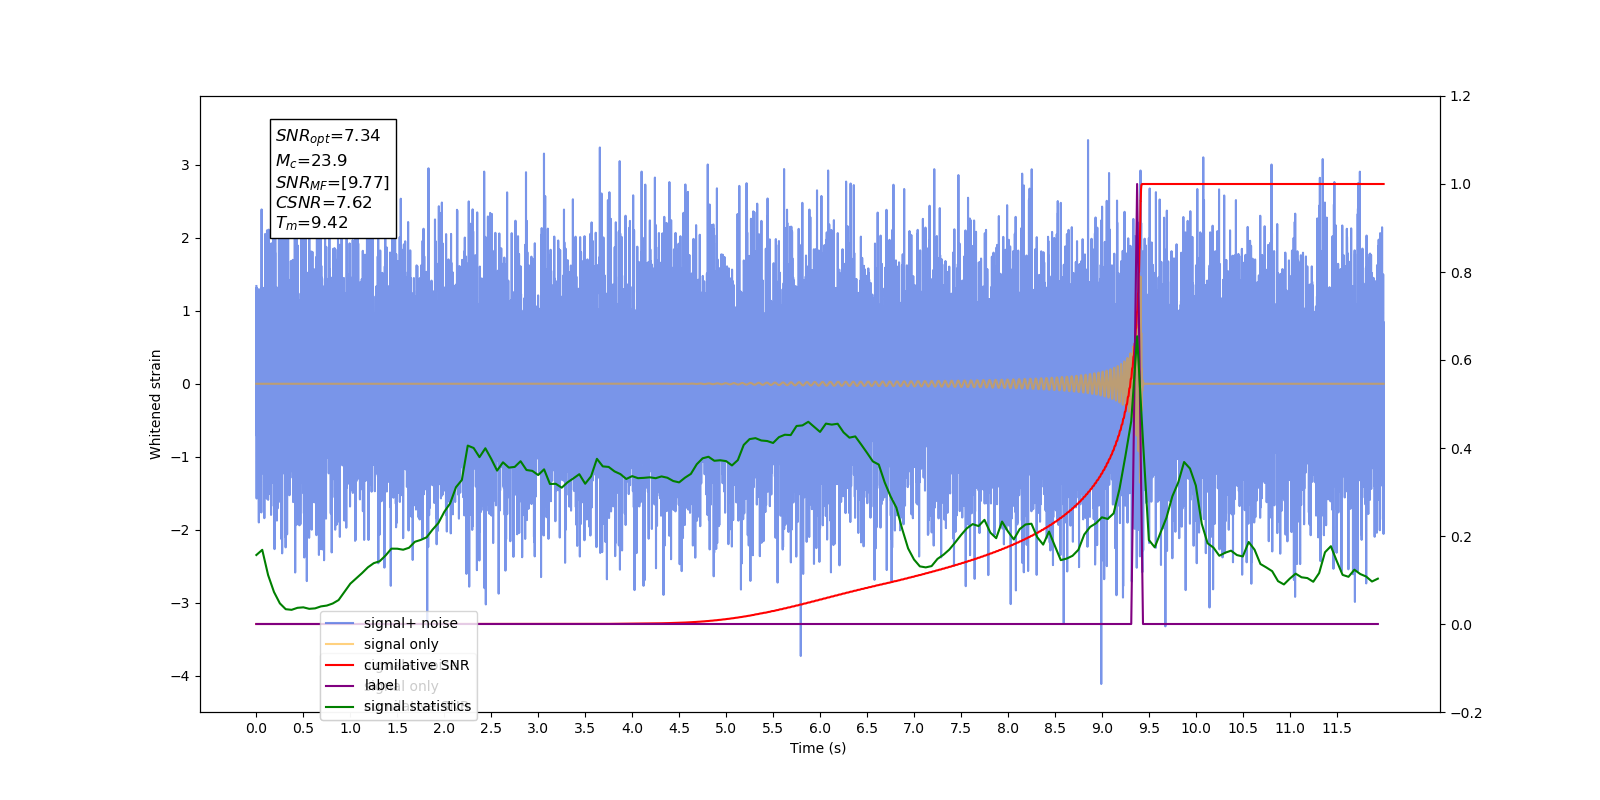Screen dimensions: 1600x800
Task: Click the −4 tick on left axis
Action: tap(180, 677)
